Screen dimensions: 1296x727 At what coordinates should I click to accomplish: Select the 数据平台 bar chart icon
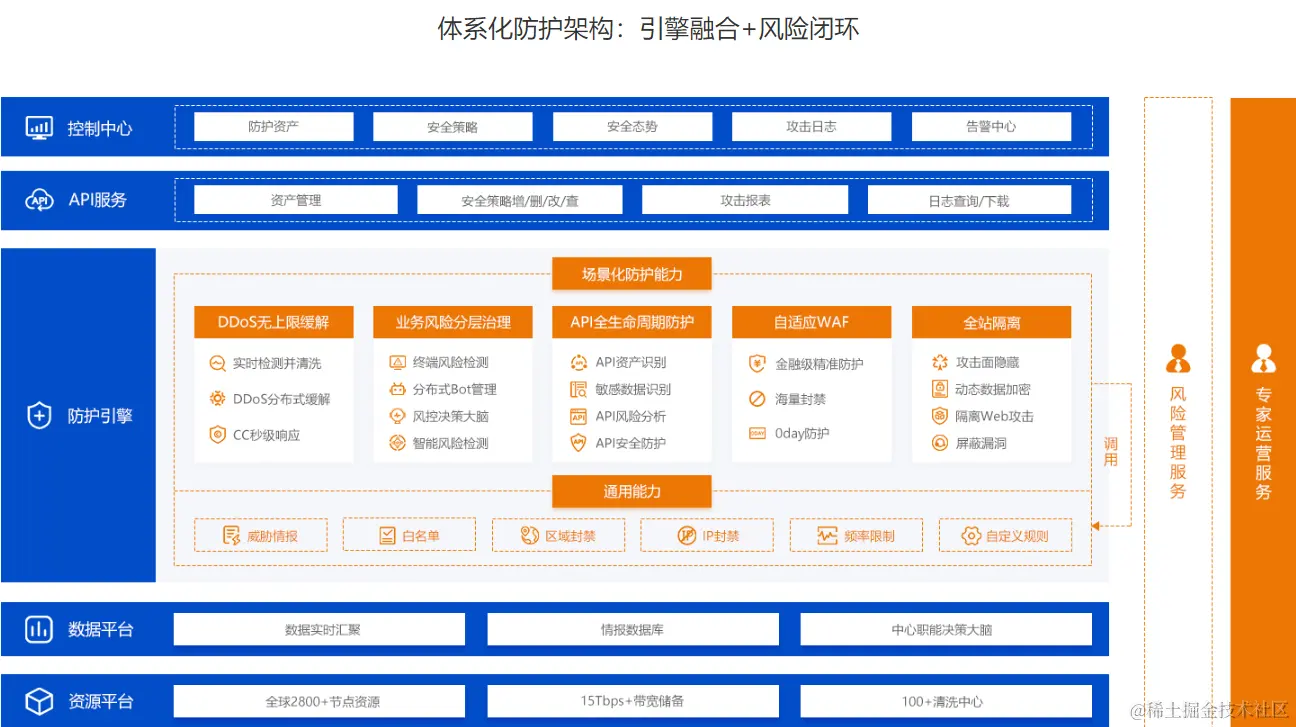pos(39,629)
